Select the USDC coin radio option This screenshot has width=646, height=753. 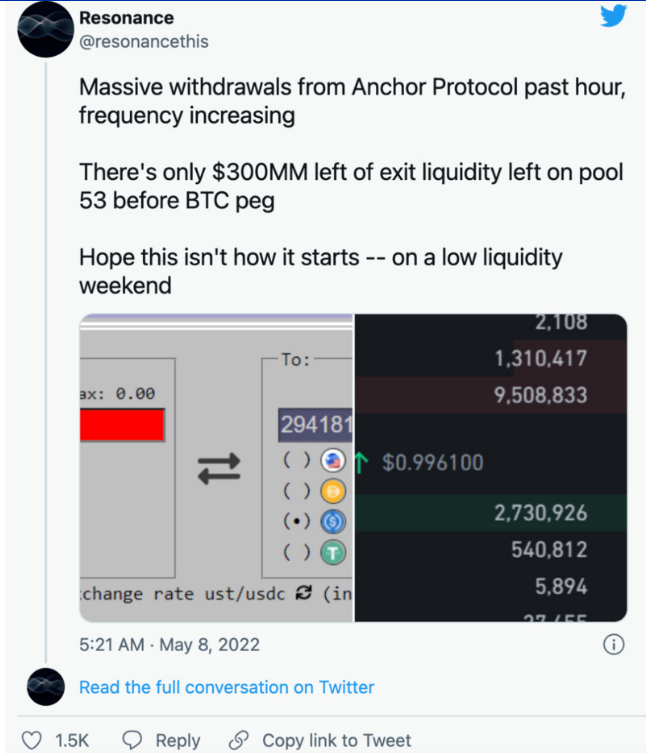point(296,522)
